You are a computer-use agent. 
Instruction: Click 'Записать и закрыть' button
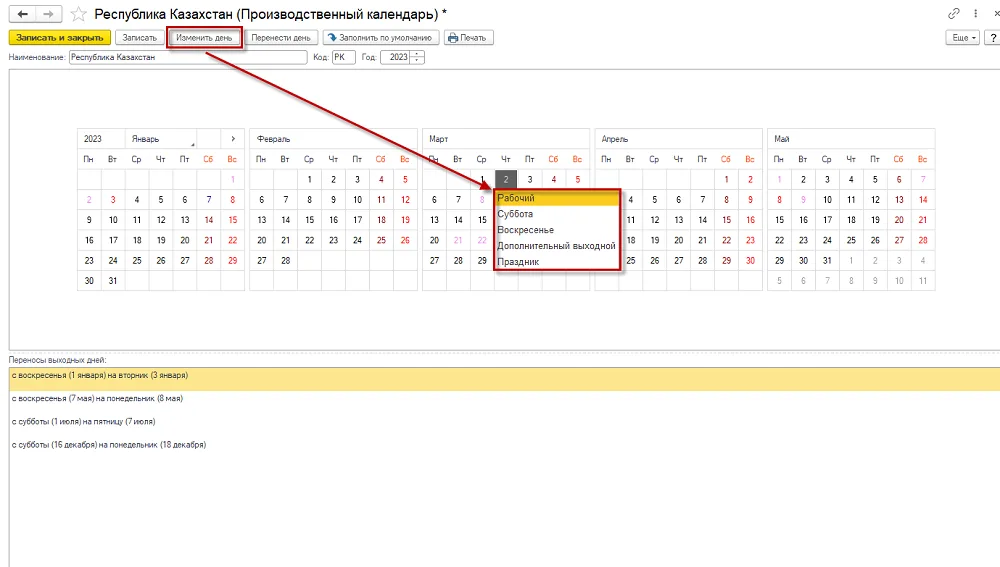pyautogui.click(x=60, y=38)
